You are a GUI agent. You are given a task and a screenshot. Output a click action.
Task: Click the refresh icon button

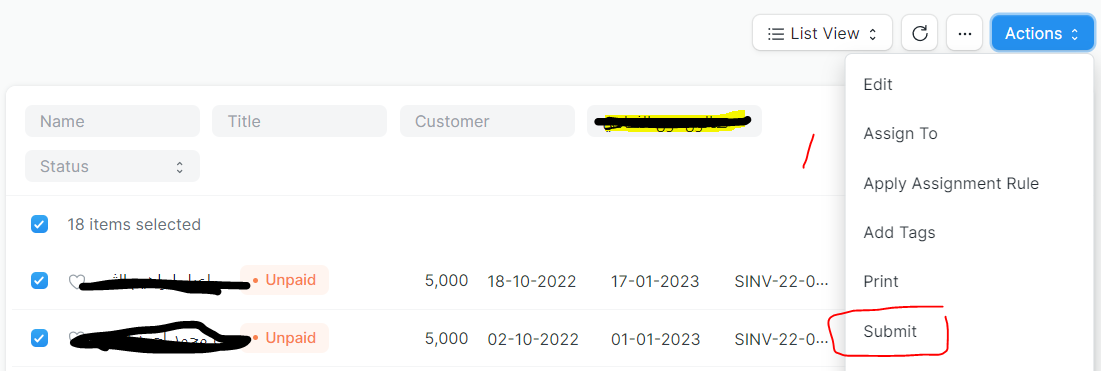coord(919,33)
